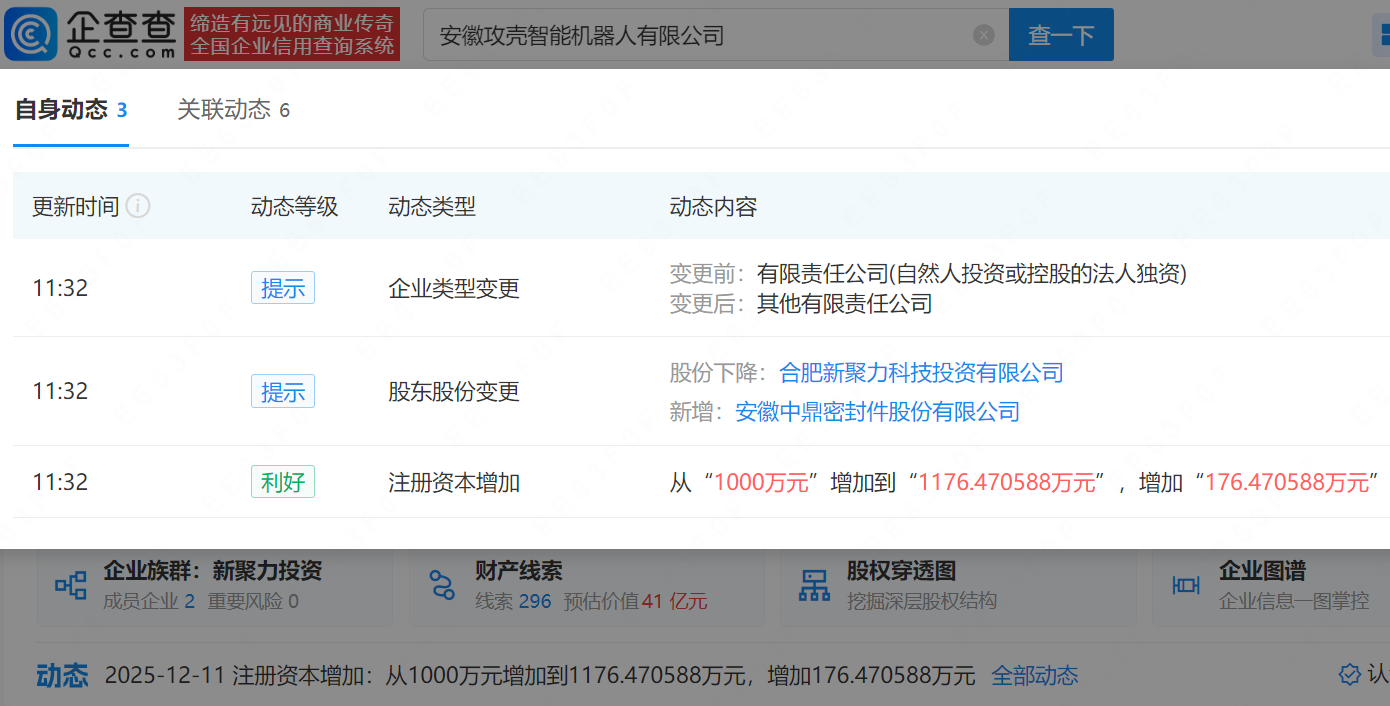Screen dimensions: 1390x706
Task: Click the red slogan banner beside the logo
Action: tap(291, 33)
